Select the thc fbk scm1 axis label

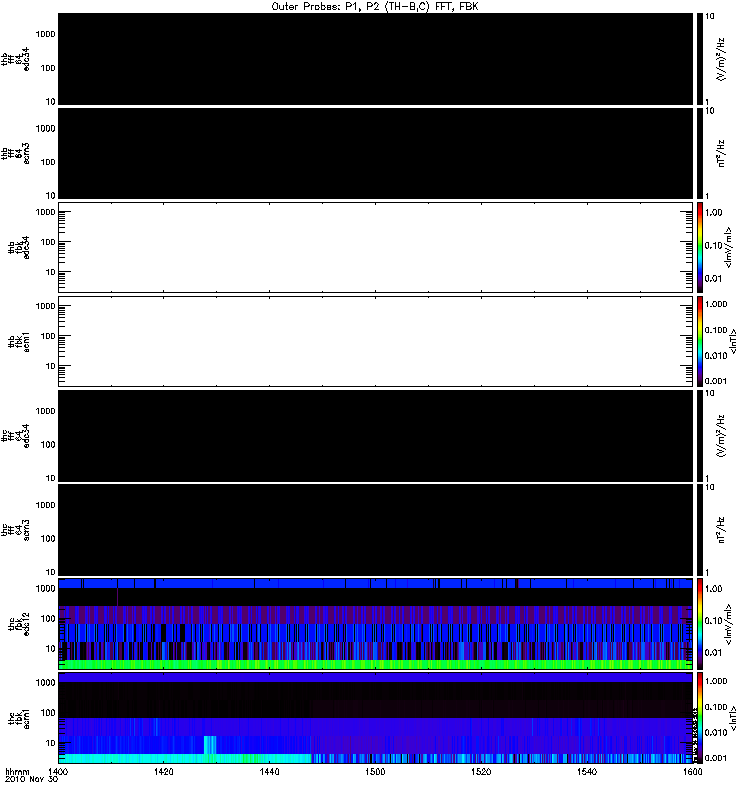[19, 718]
